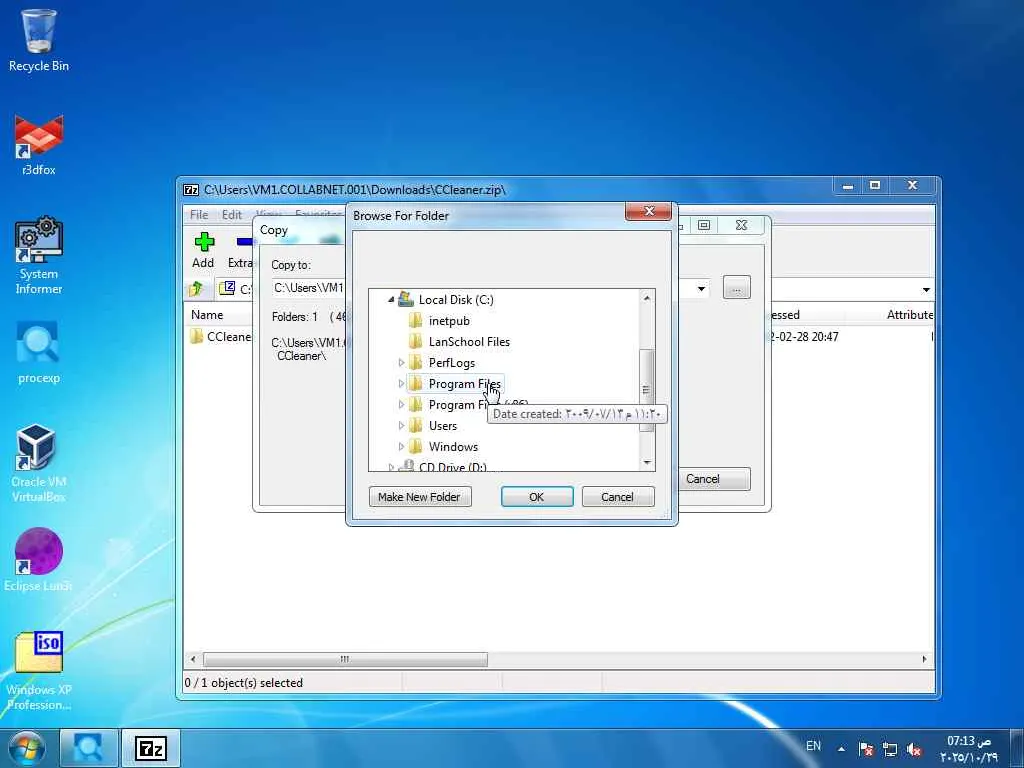
Task: Switch to procexp in the taskbar
Action: (88, 748)
